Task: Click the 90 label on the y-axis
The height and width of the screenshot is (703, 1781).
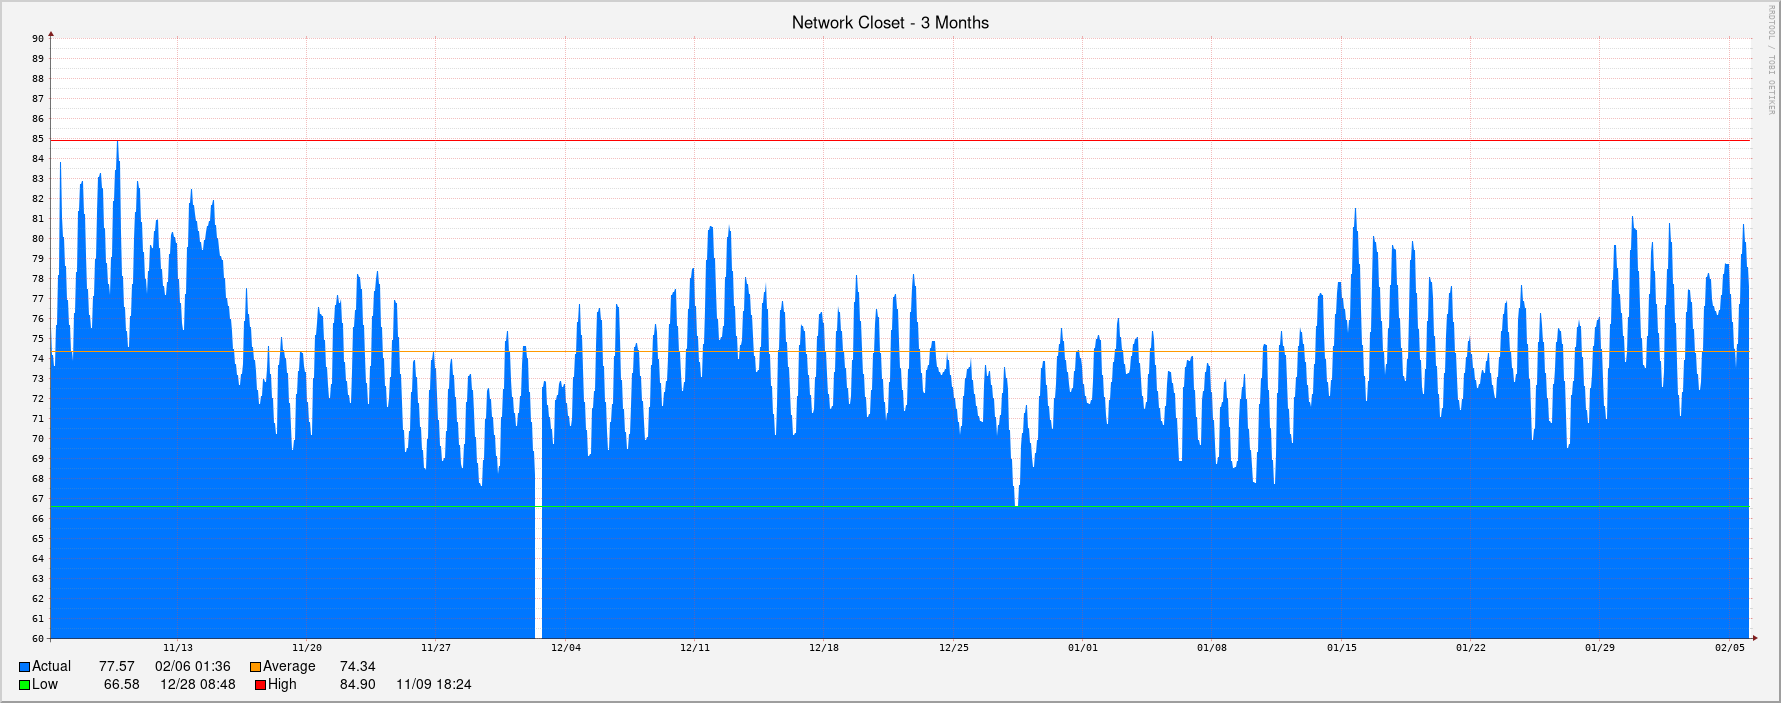Action: [38, 39]
